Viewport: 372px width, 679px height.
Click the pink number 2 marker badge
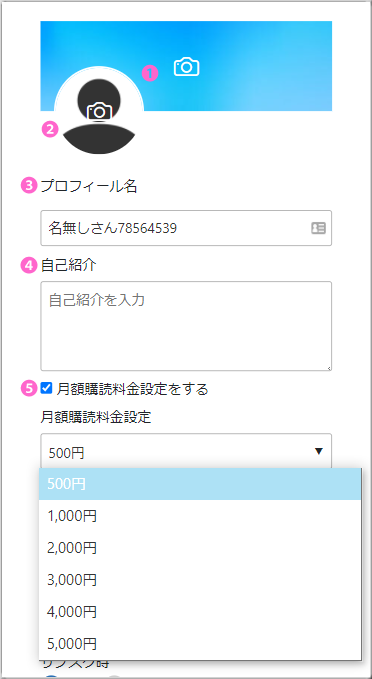point(50,129)
